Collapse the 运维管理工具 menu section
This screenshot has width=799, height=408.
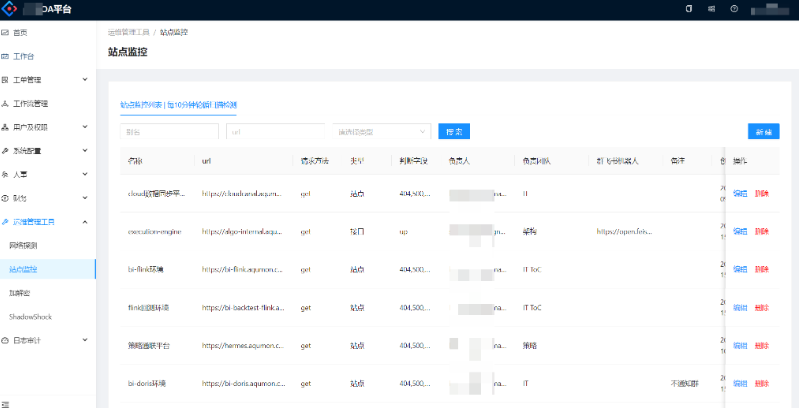coord(84,221)
